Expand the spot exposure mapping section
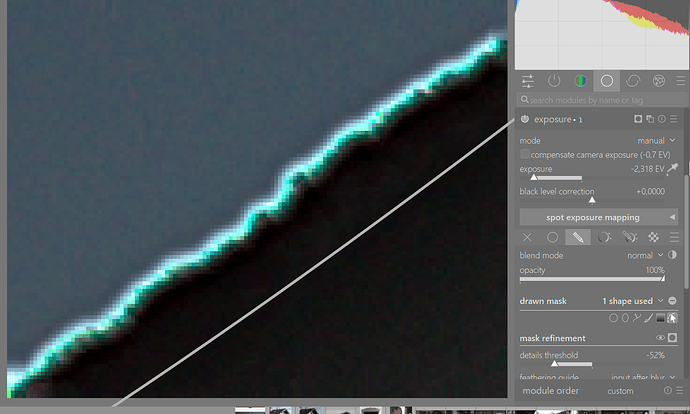 tap(599, 217)
